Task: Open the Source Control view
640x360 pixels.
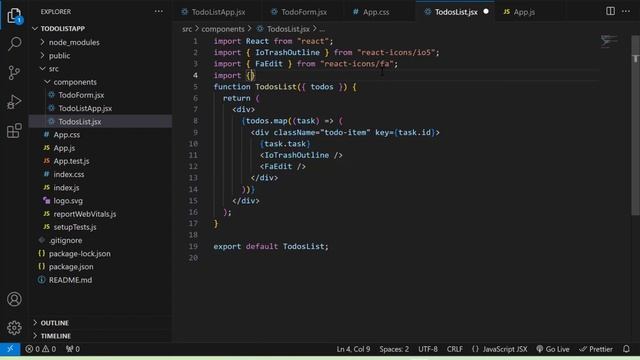Action: click(x=14, y=73)
